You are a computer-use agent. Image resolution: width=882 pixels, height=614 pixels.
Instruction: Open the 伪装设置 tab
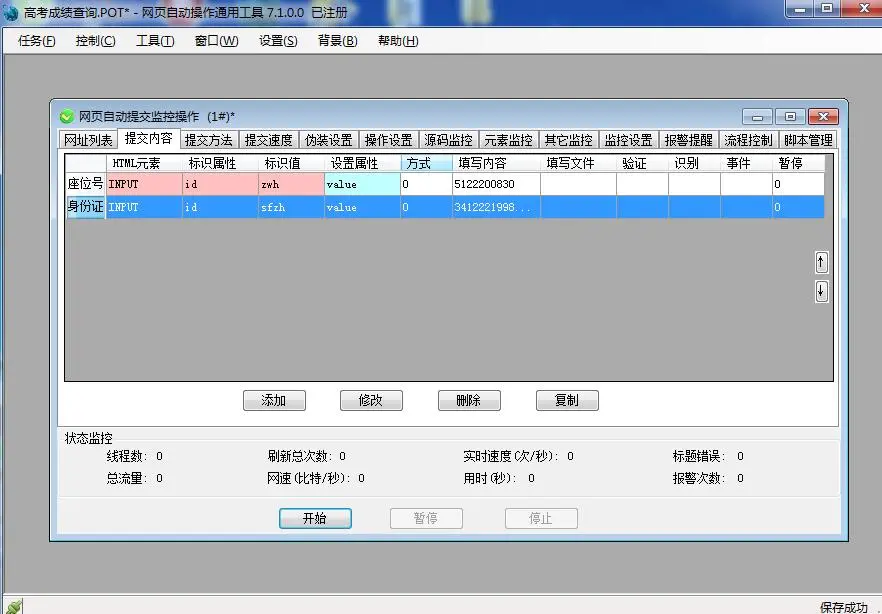(328, 140)
